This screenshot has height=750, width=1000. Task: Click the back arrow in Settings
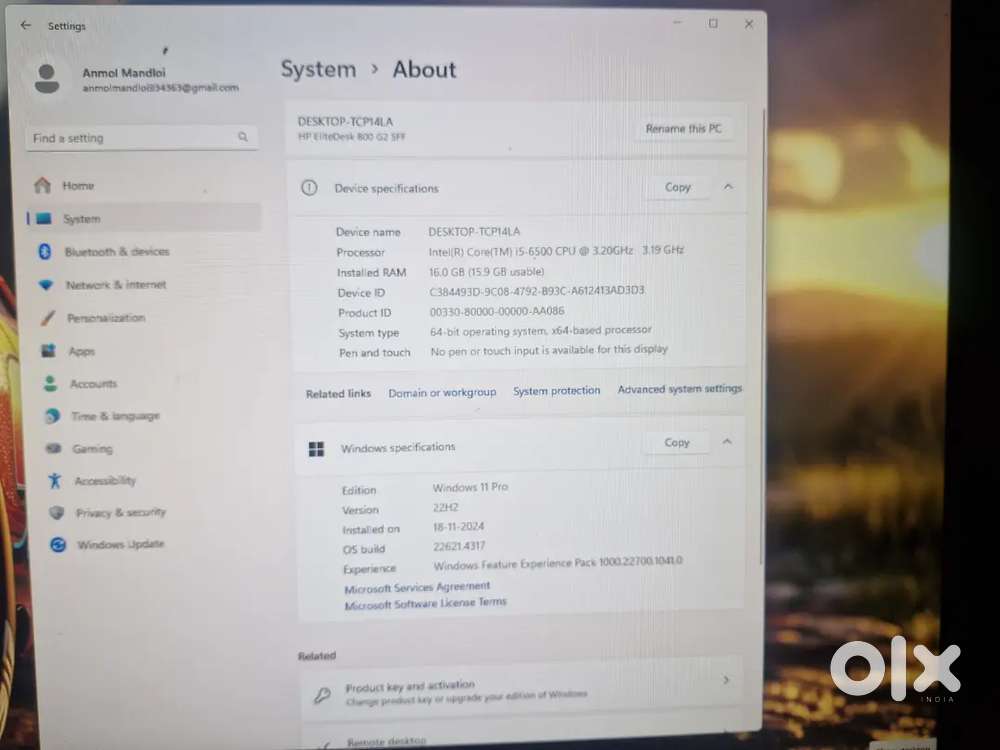point(26,25)
